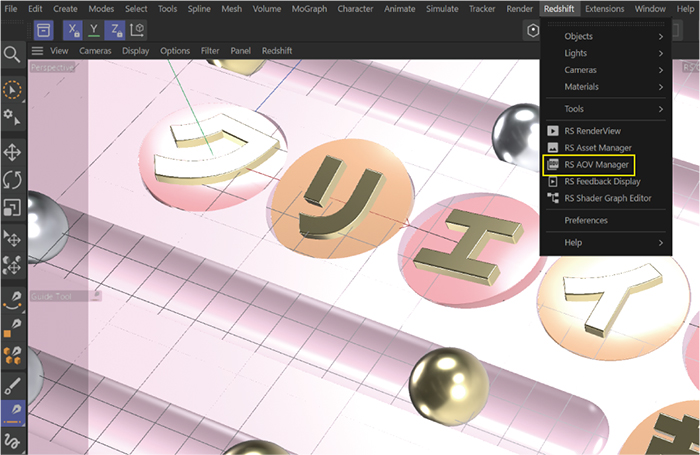Select the Paint Brush tool
This screenshot has height=455, width=700.
(13, 385)
